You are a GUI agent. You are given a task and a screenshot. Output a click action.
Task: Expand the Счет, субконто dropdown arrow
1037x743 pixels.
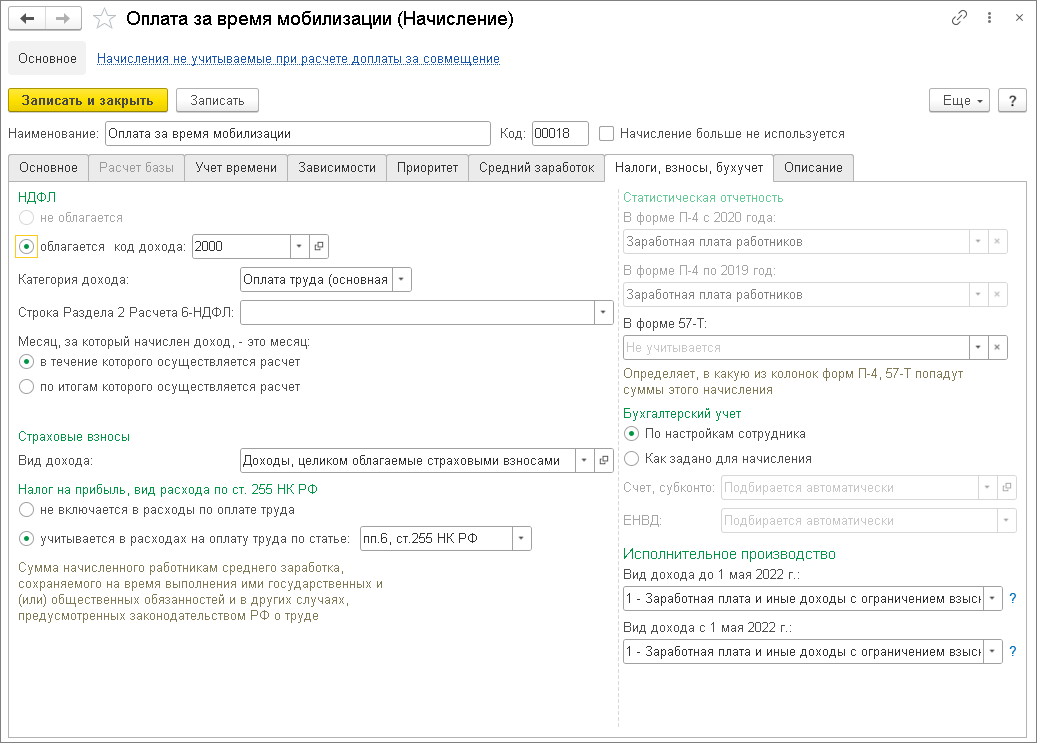point(987,488)
